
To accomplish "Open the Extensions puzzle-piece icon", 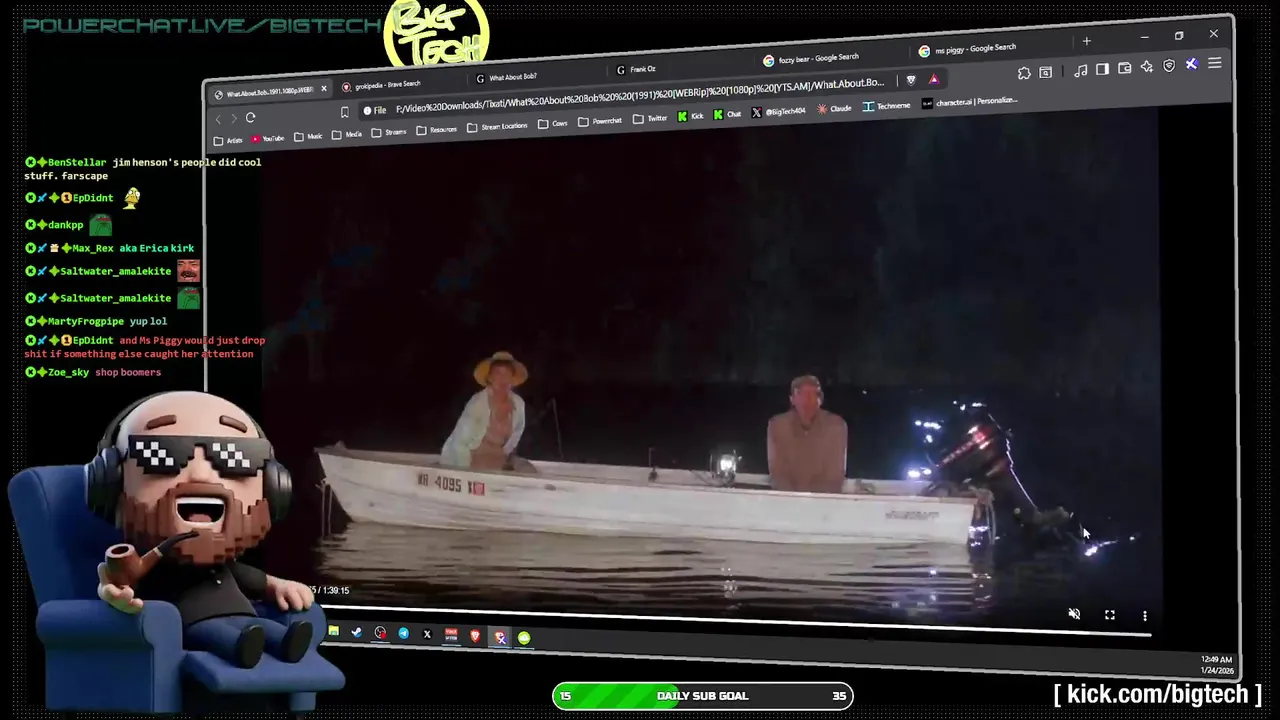I will coord(1024,73).
